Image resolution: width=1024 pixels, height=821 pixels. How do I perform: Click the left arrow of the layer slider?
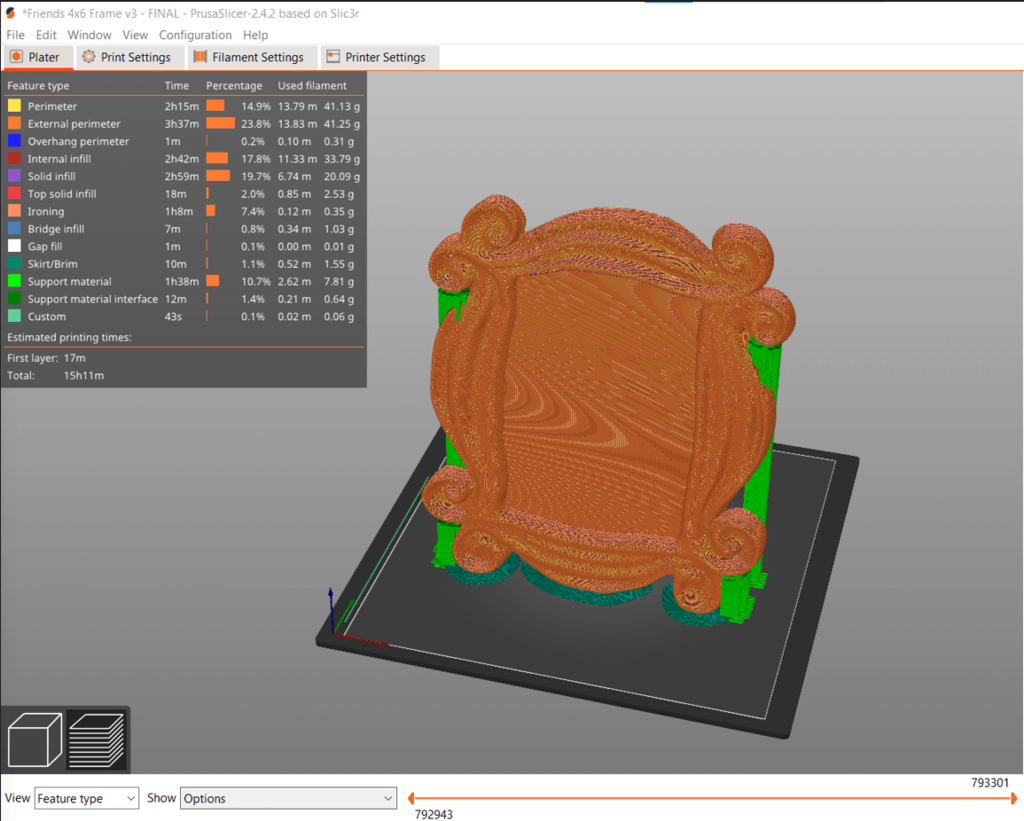410,798
